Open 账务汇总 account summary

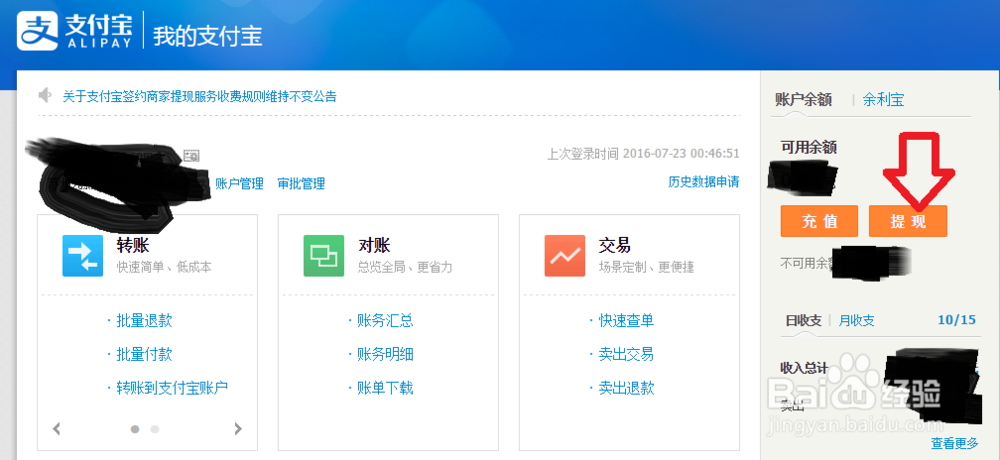(x=385, y=320)
